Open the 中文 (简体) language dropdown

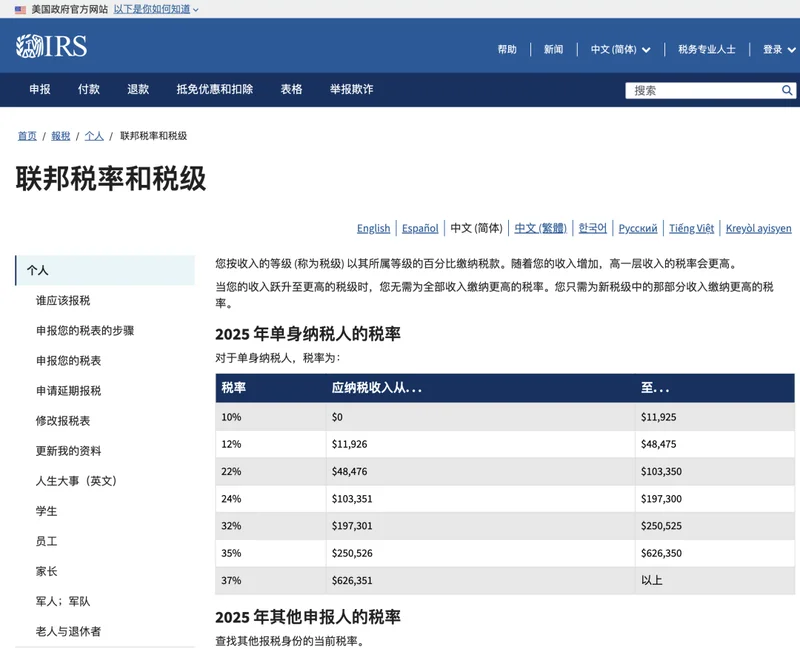point(620,49)
